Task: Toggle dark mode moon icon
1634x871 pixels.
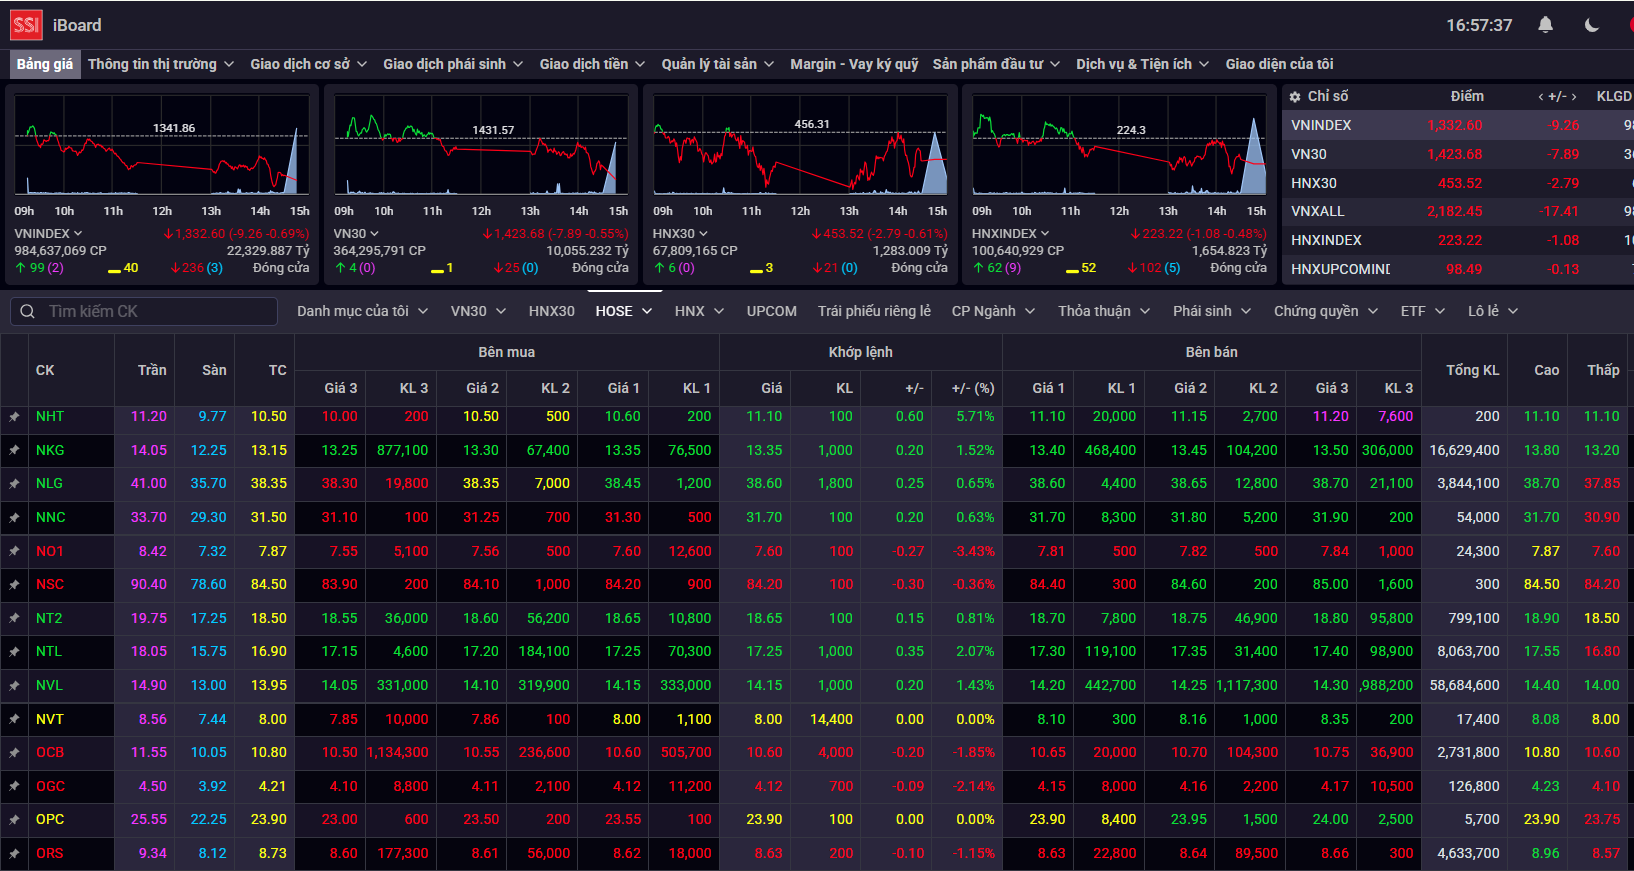Action: click(x=1592, y=25)
